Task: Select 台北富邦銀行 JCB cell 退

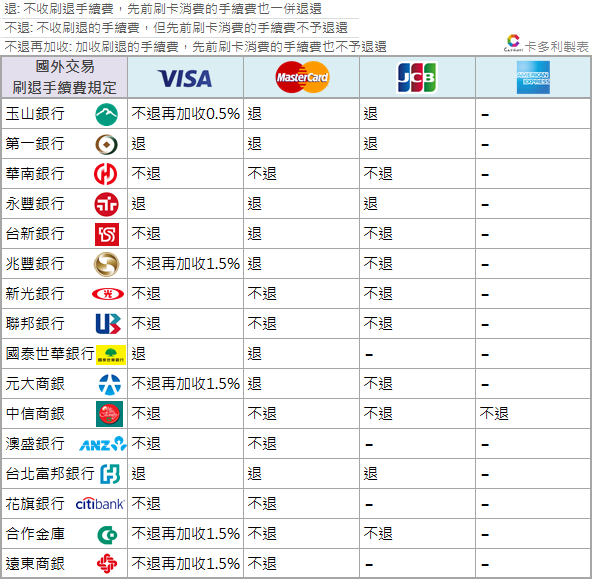Action: (x=417, y=474)
